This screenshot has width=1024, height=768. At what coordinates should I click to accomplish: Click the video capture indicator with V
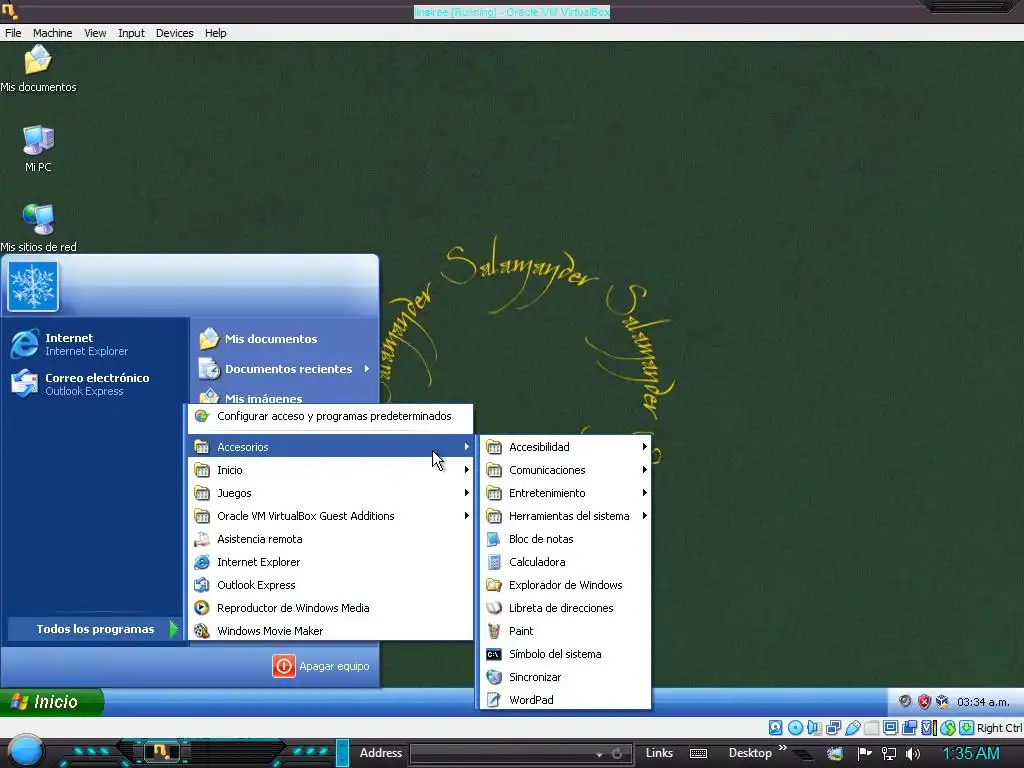coord(929,728)
